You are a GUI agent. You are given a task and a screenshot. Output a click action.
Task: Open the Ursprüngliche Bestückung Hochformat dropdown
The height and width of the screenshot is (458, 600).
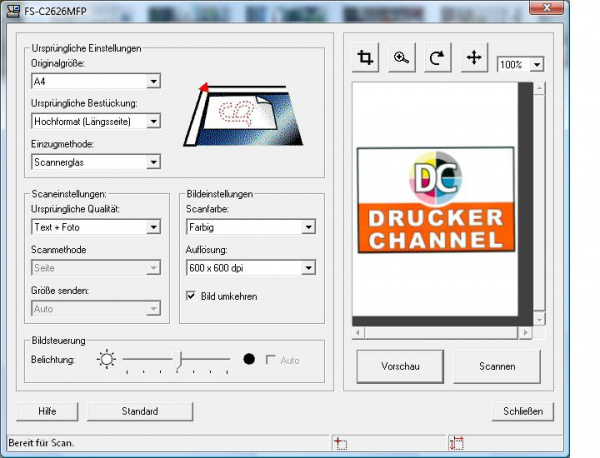[96, 121]
